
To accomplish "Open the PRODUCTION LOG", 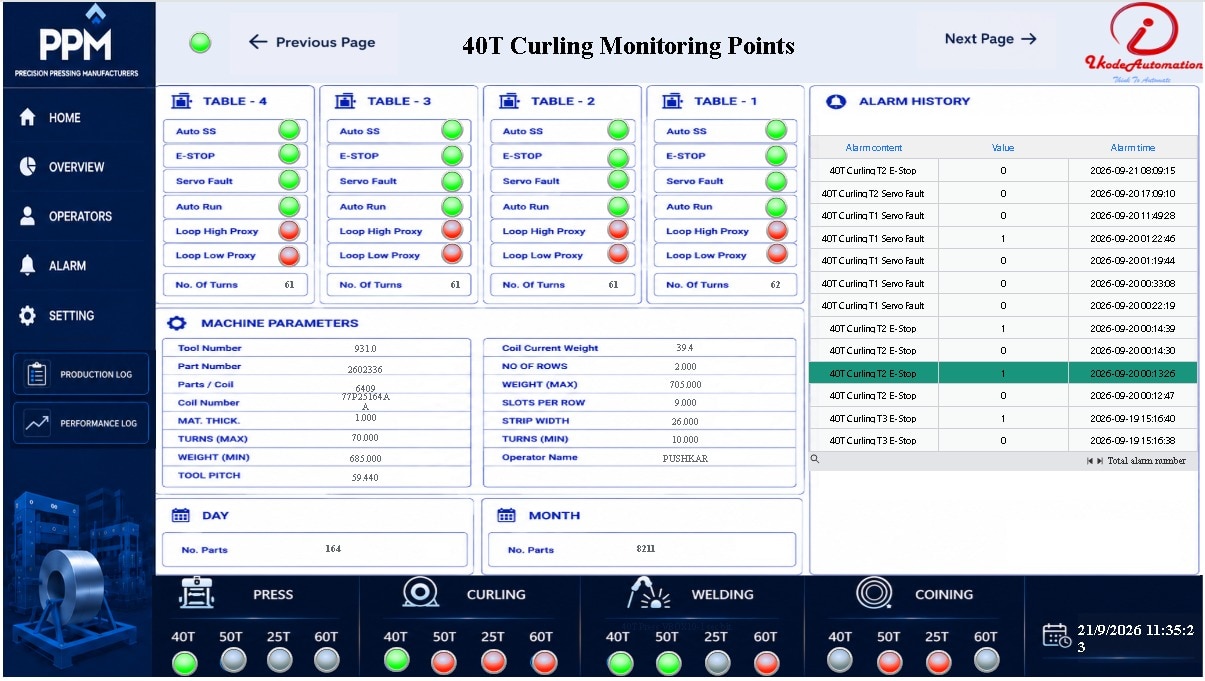I will 80,374.
